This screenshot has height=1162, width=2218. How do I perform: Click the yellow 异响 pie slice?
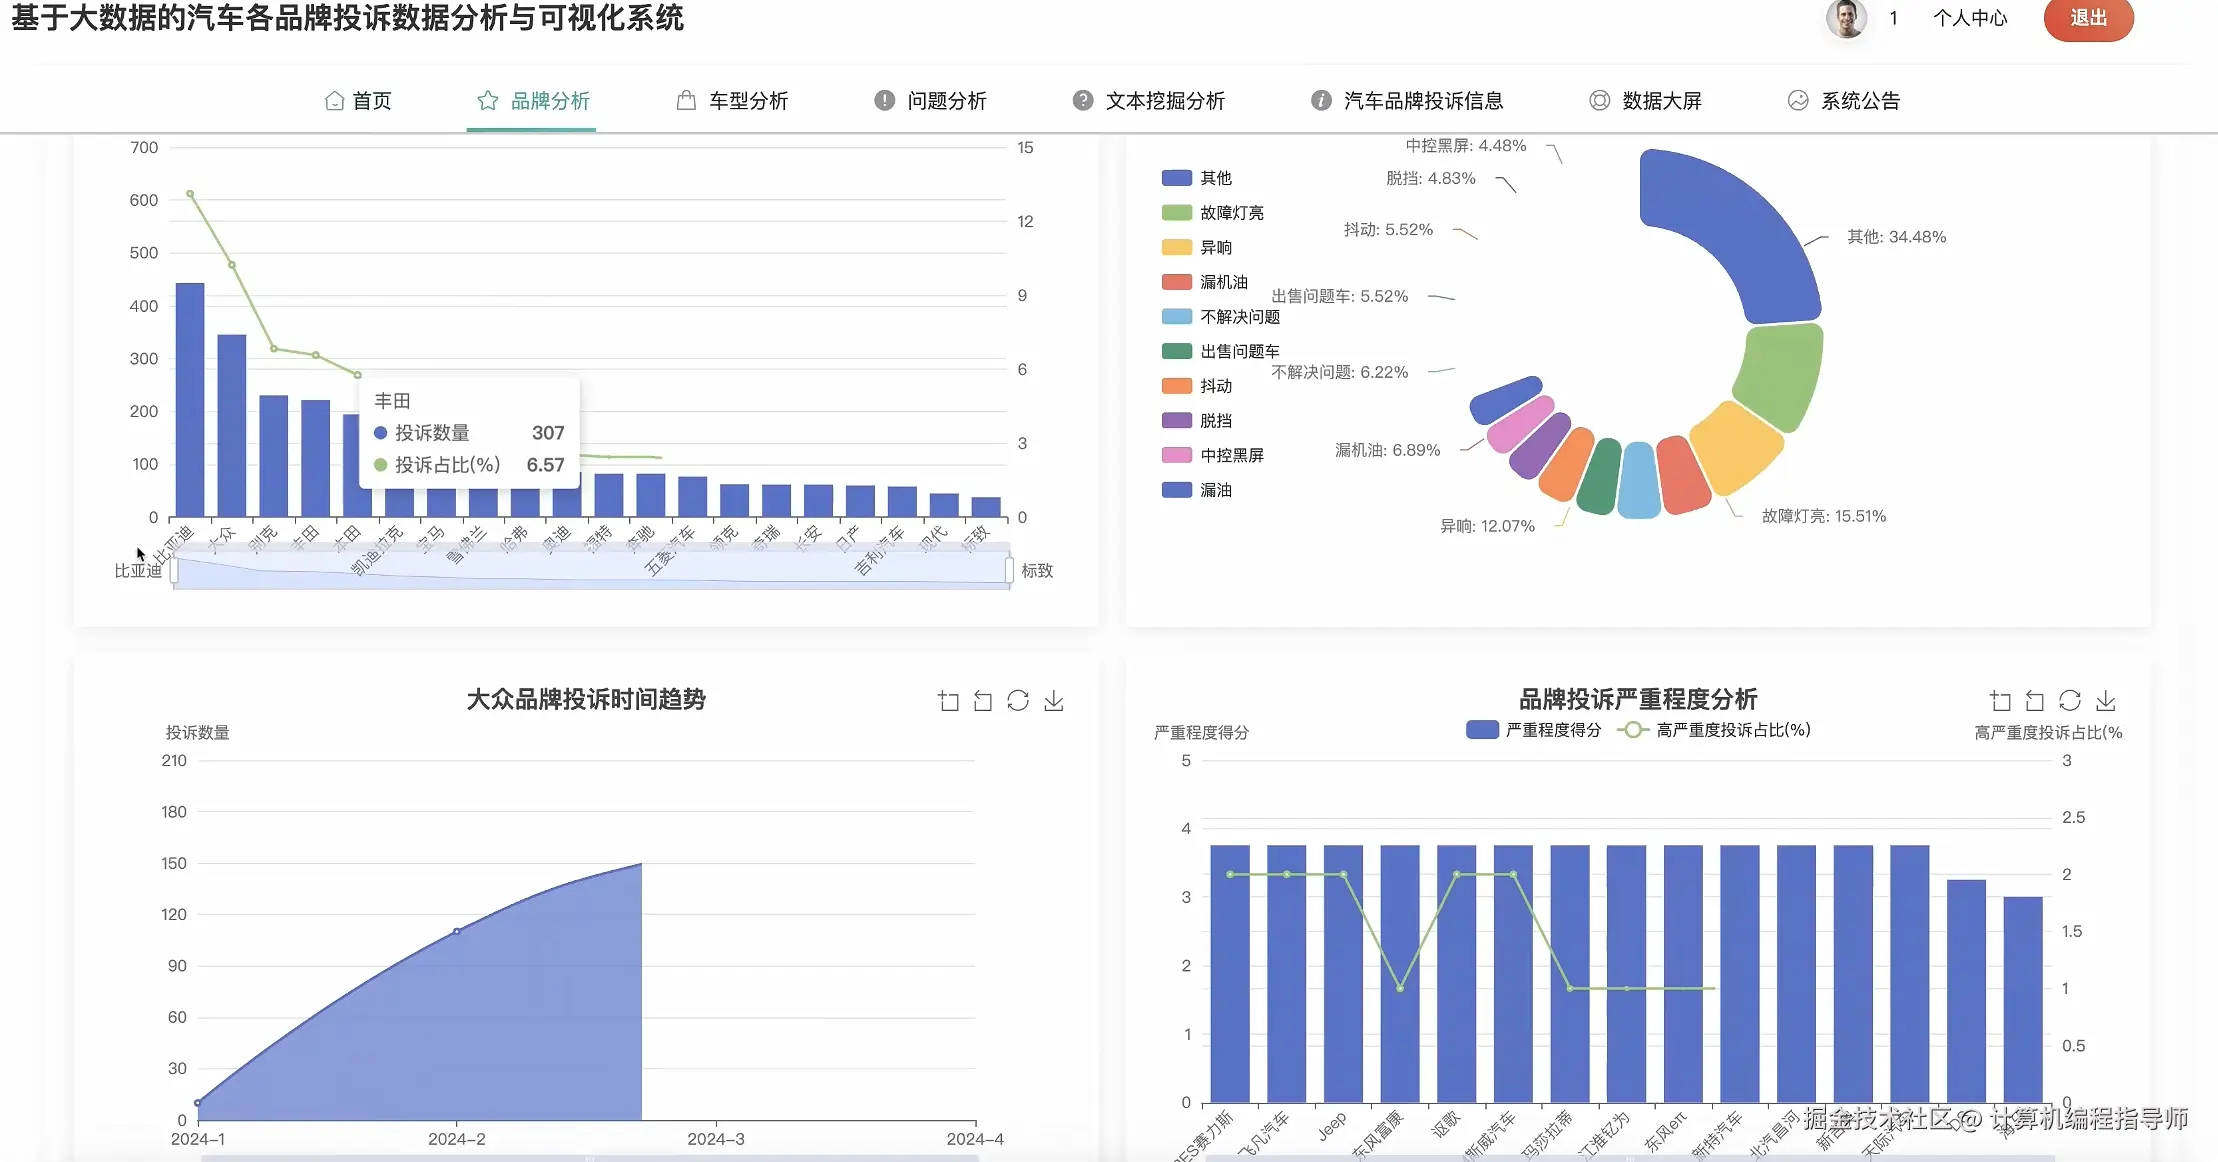pyautogui.click(x=1735, y=447)
